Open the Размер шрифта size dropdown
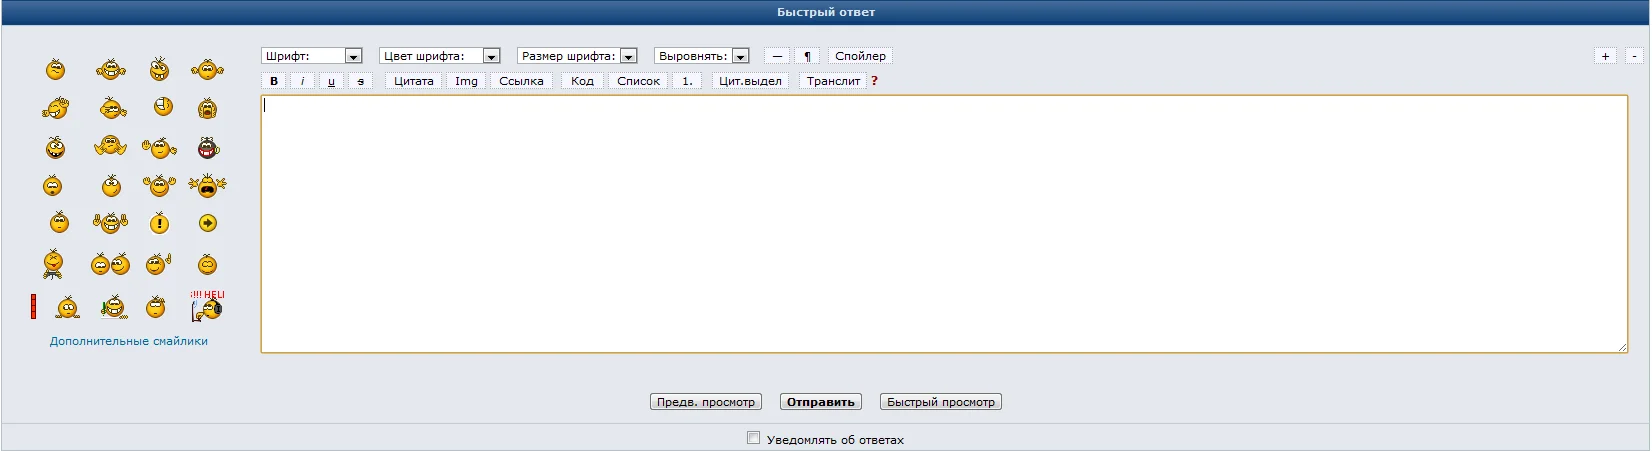This screenshot has width=1652, height=451. click(x=577, y=56)
